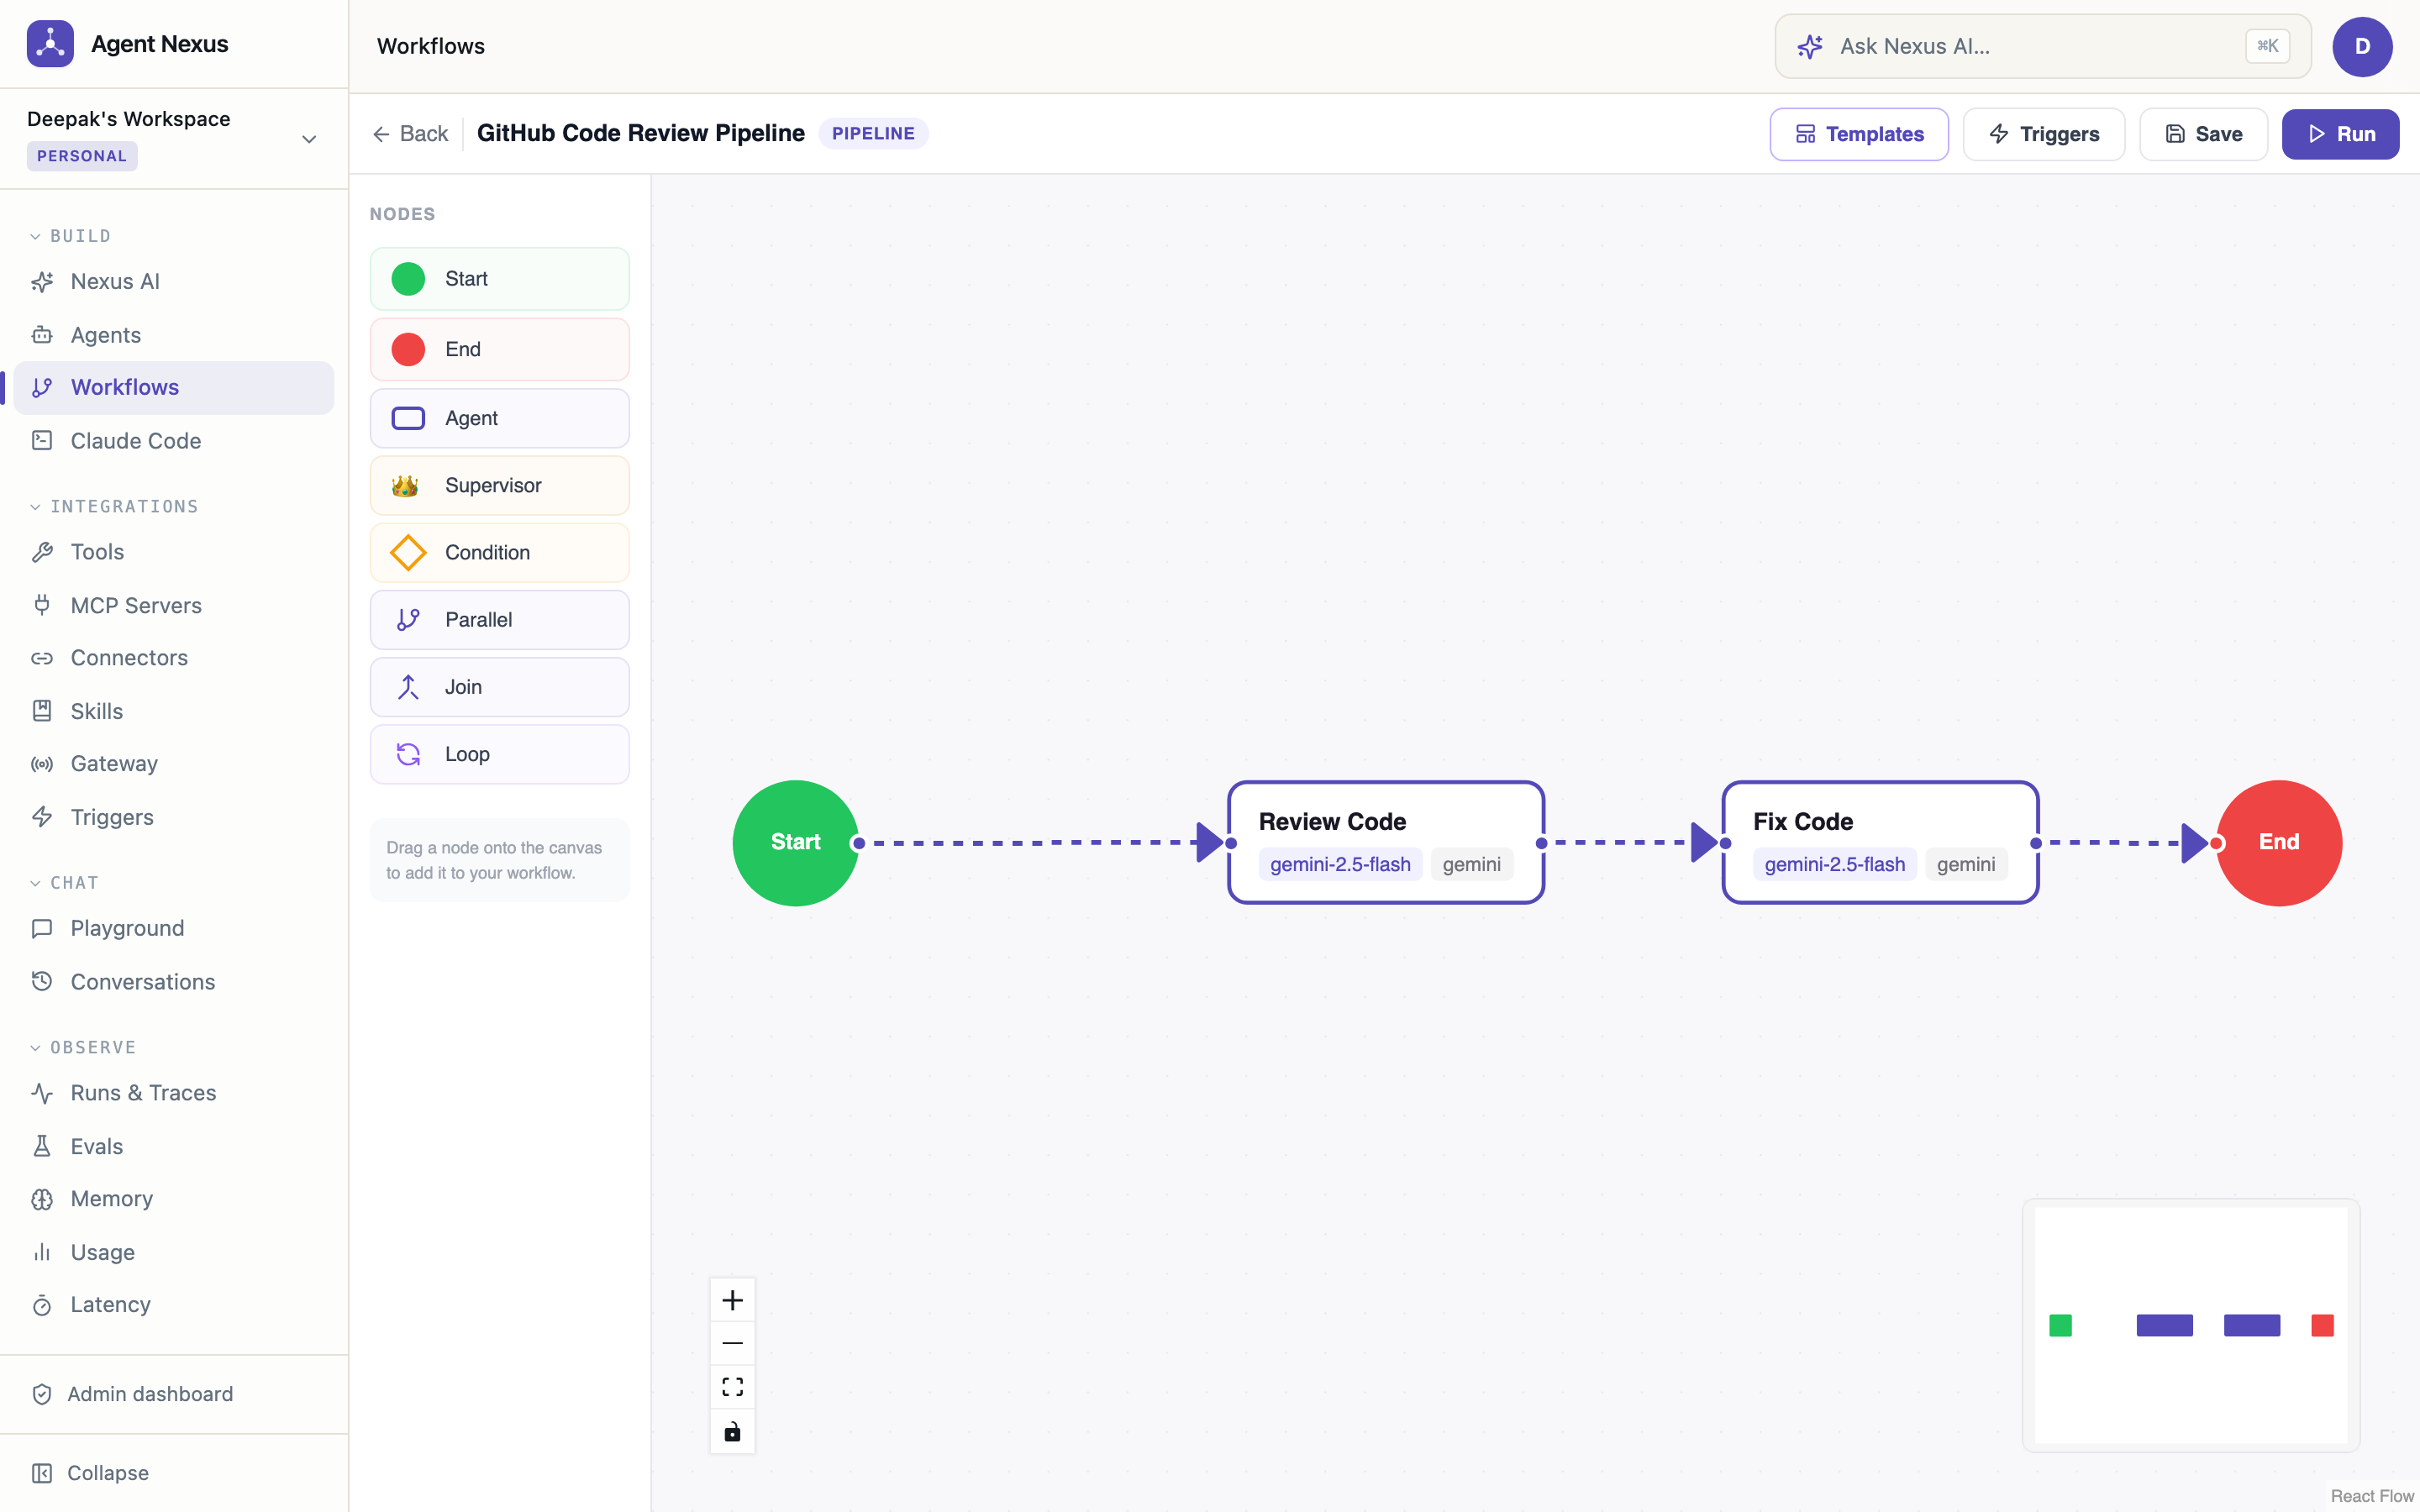Open the user avatar D menu
Viewport: 2420px width, 1512px height.
tap(2362, 46)
